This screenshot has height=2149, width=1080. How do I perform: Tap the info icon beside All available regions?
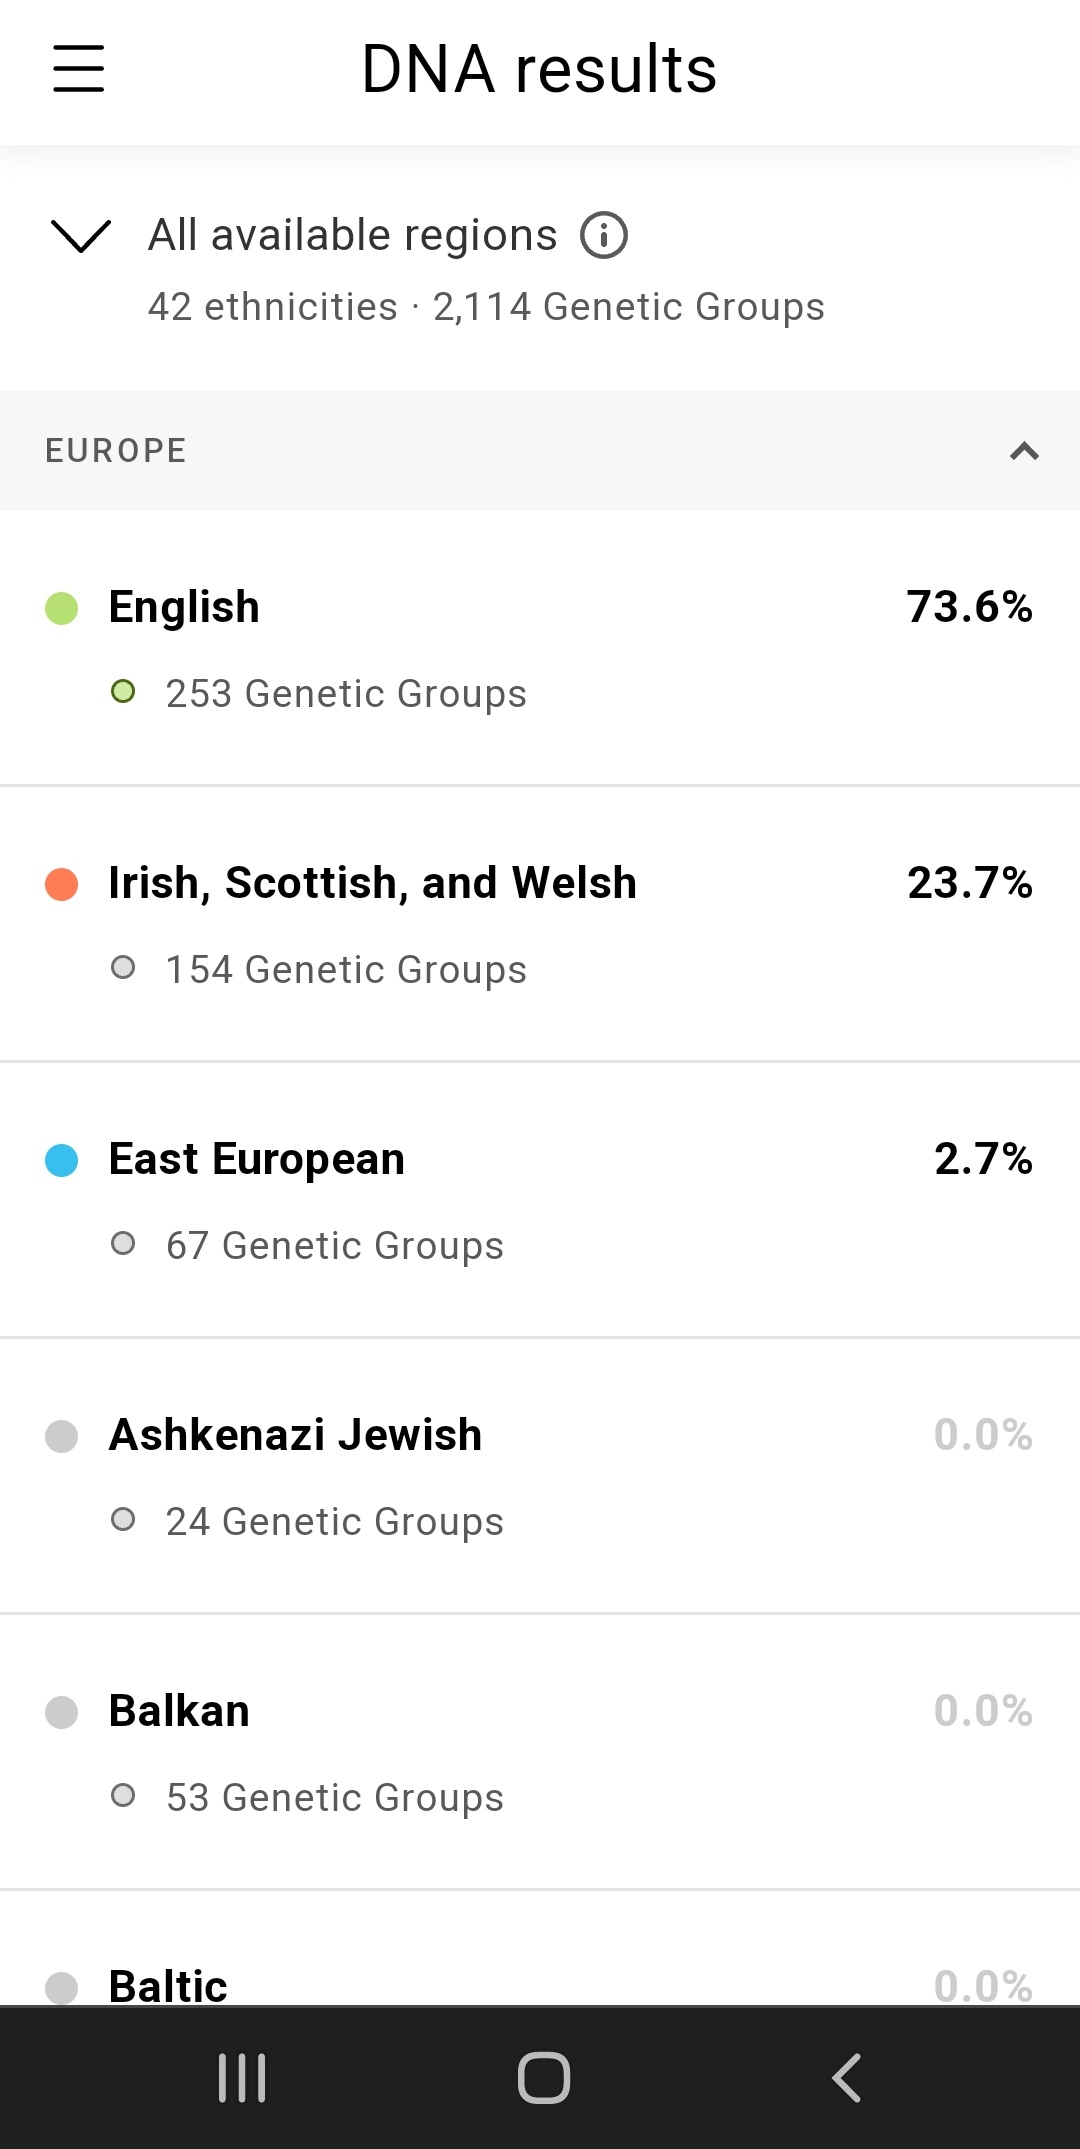[x=604, y=236]
